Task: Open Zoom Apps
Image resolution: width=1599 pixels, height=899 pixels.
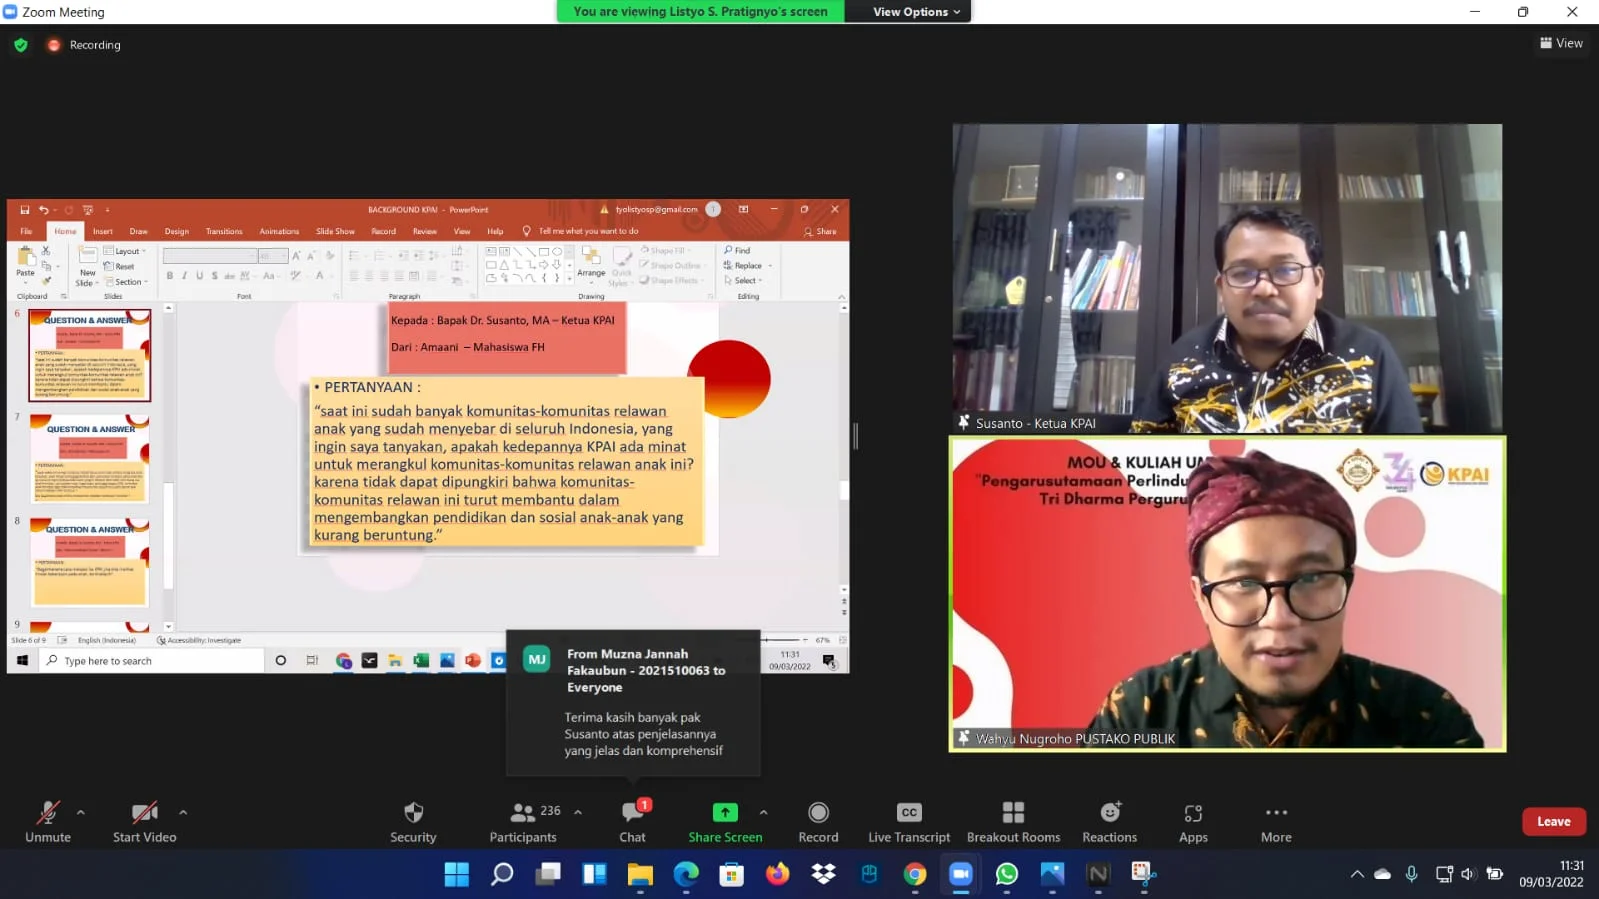Action: click(1193, 822)
